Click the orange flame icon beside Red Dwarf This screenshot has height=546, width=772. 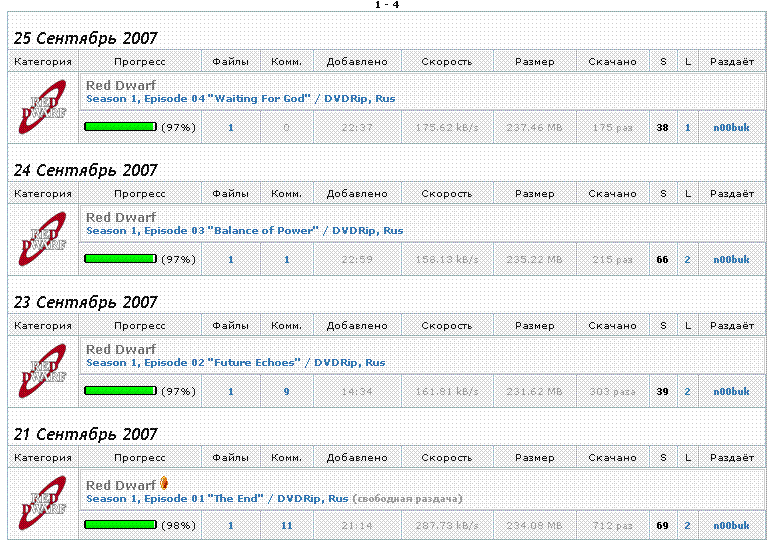(x=164, y=483)
